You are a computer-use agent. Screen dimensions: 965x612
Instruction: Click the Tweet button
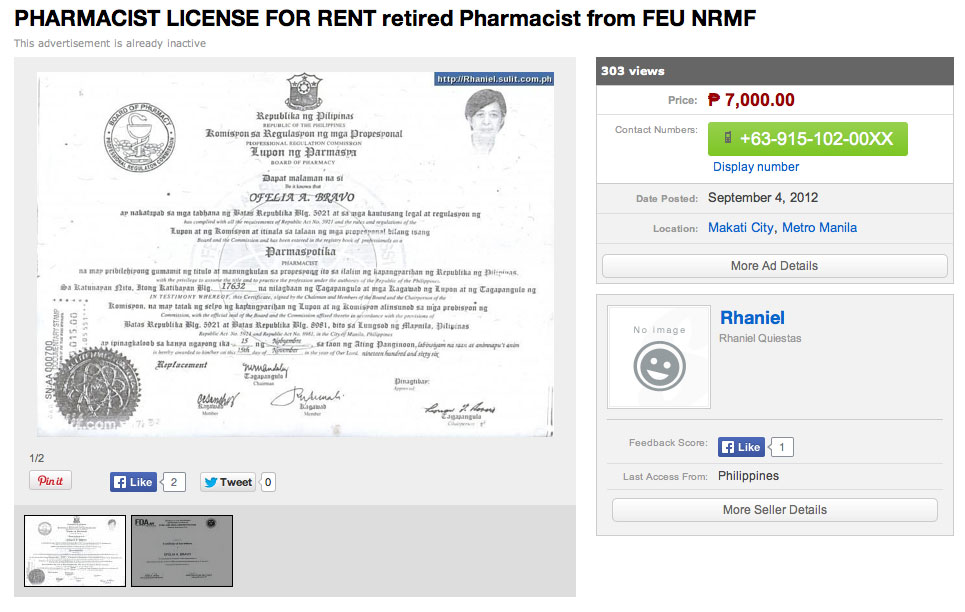pos(227,482)
